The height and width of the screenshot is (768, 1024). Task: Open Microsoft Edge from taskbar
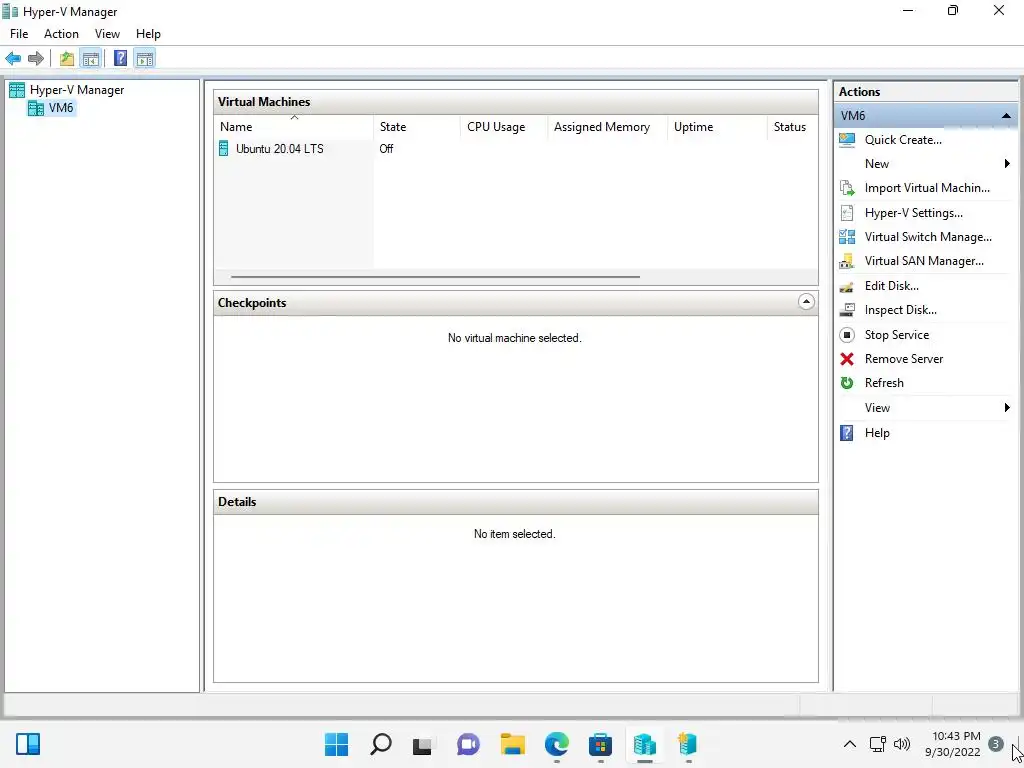(556, 744)
